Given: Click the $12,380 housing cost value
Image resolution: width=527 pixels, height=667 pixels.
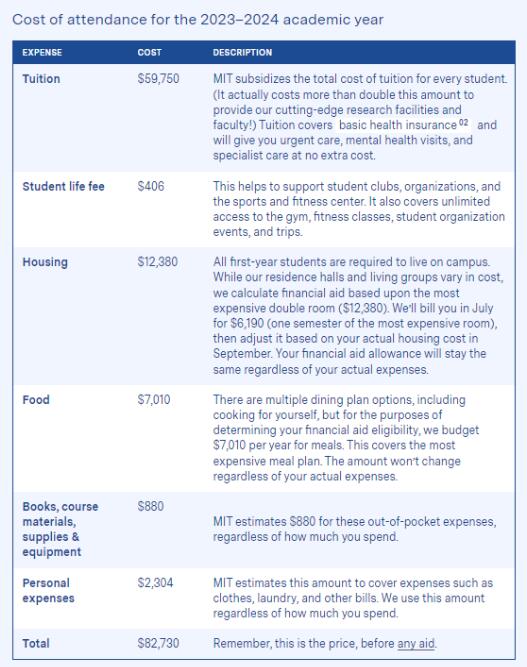Looking at the screenshot, I should click(x=157, y=262).
